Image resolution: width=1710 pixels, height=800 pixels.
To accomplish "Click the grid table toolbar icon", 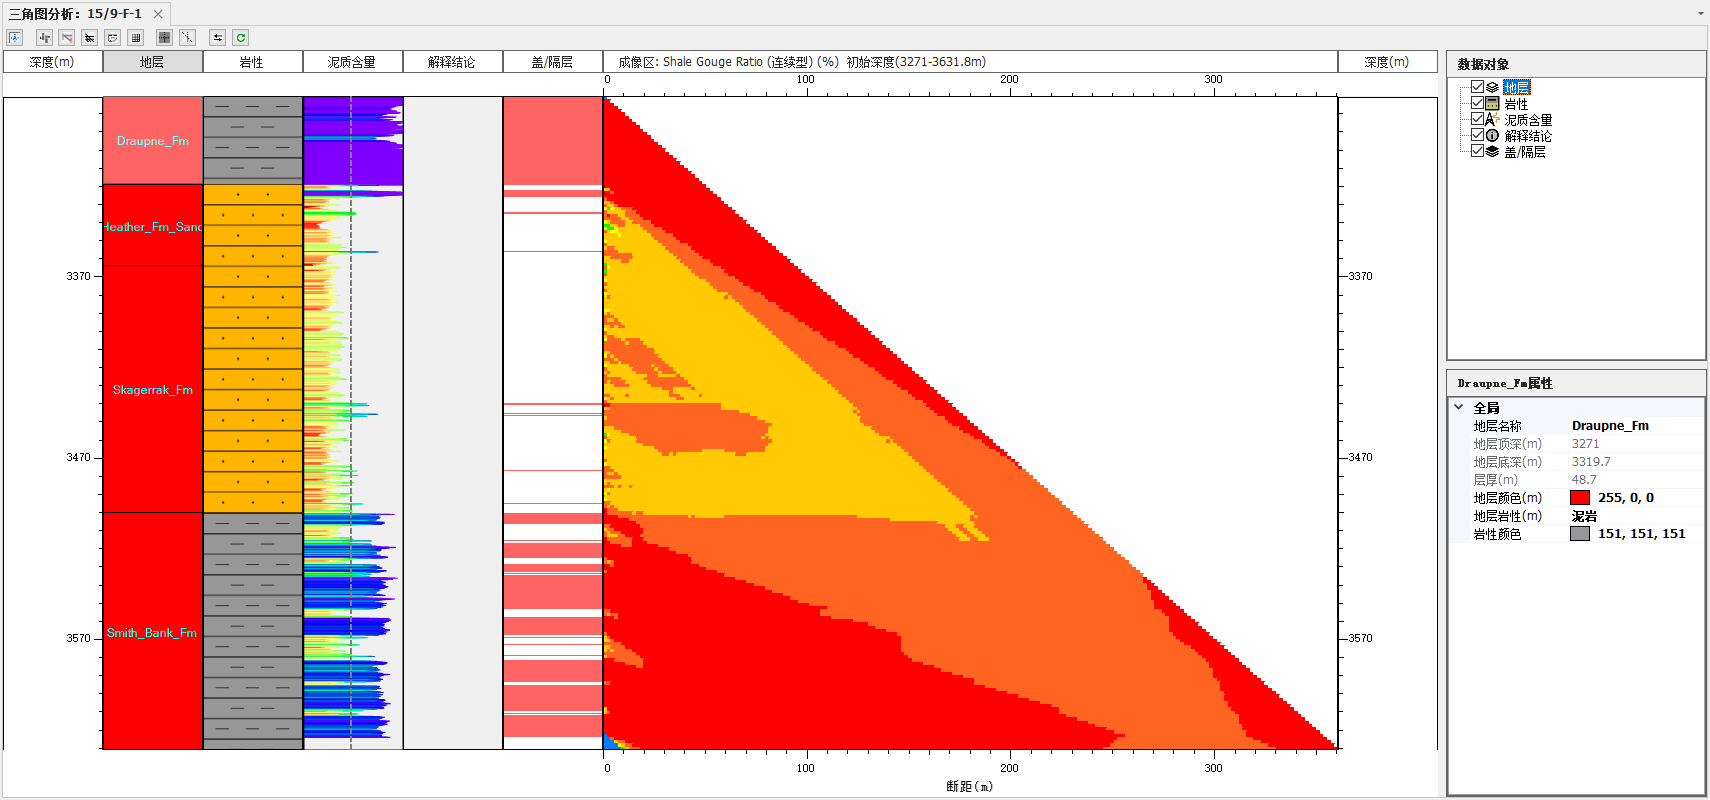I will pos(136,37).
